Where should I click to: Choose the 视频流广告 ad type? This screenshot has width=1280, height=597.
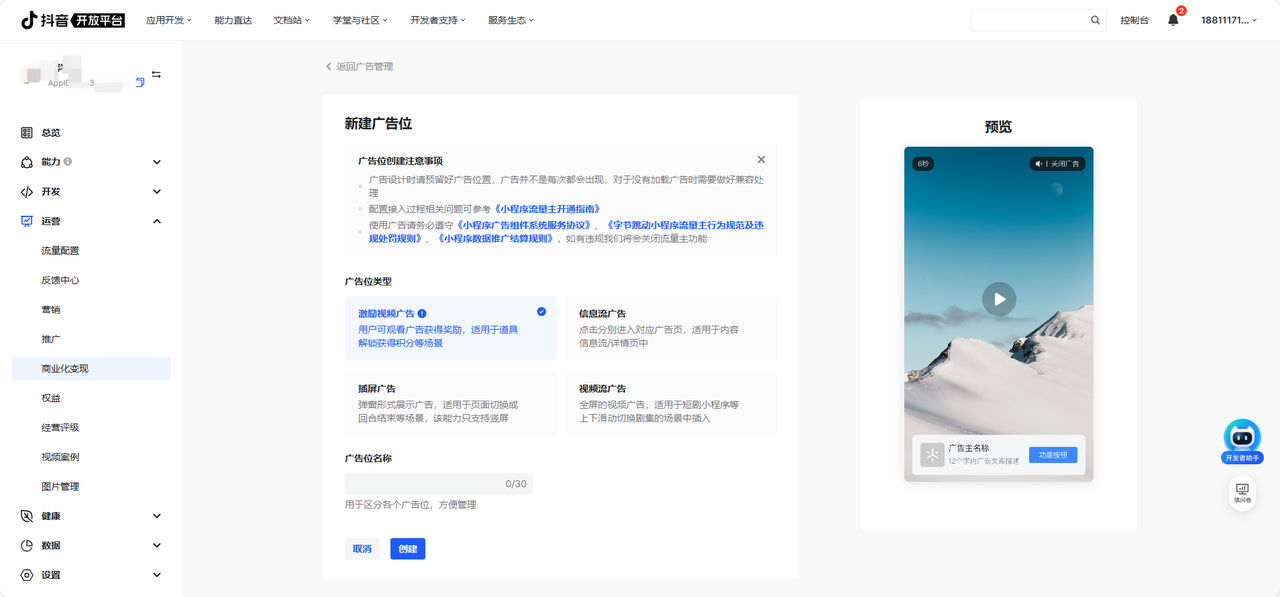pyautogui.click(x=671, y=403)
